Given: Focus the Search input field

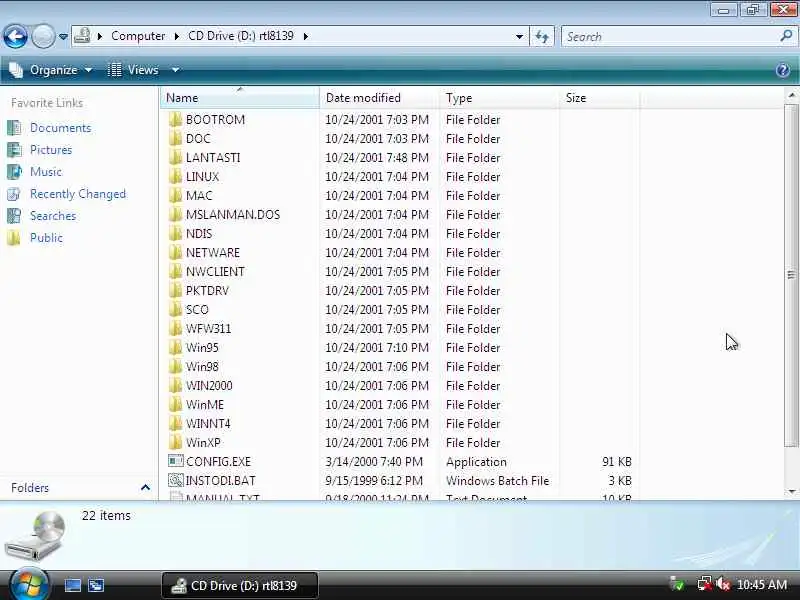Looking at the screenshot, I should pos(671,37).
